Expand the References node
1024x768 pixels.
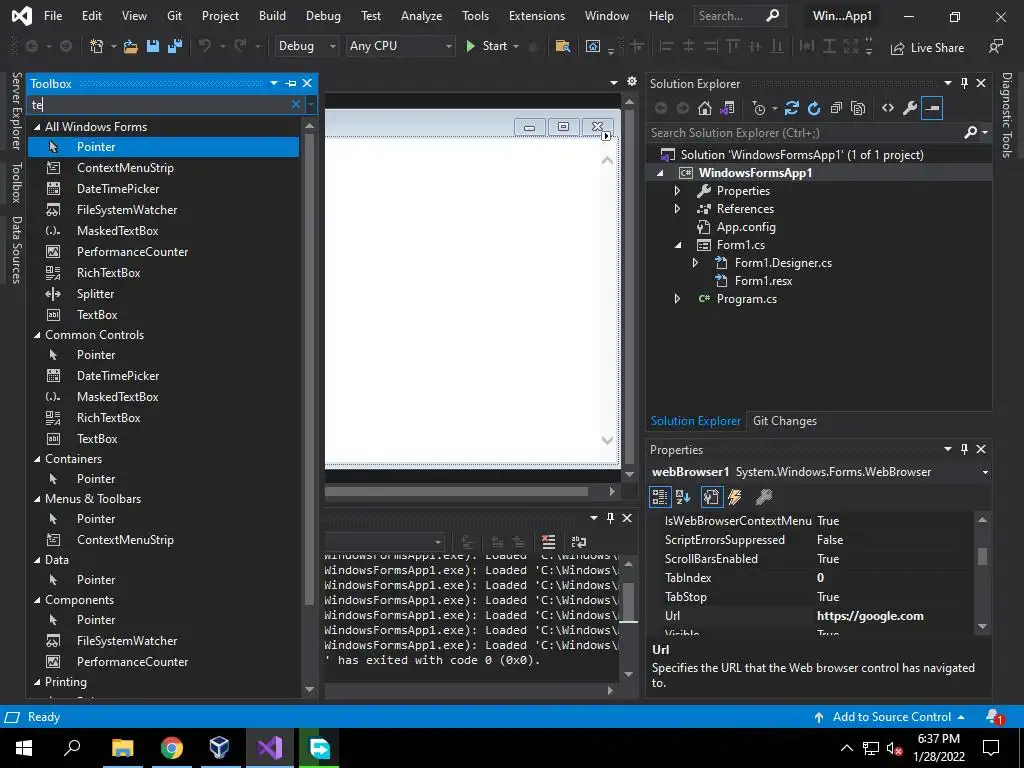(x=677, y=209)
